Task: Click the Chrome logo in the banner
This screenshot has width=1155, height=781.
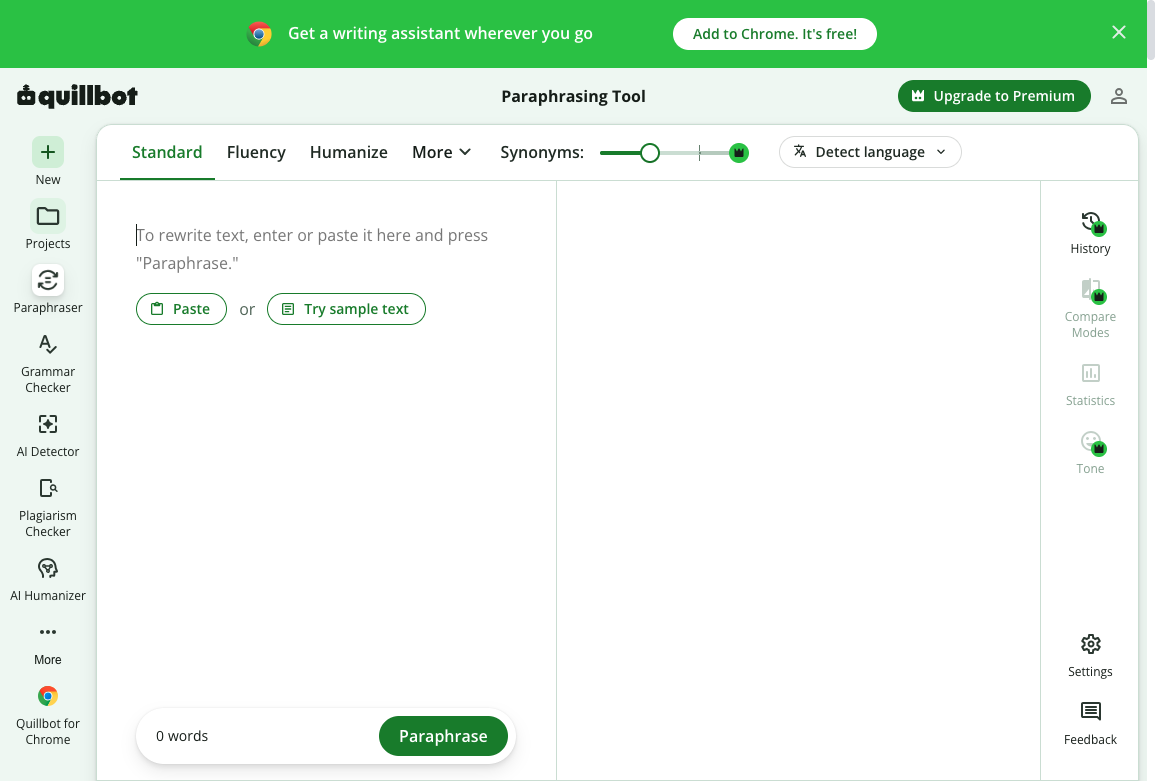Action: coord(259,34)
